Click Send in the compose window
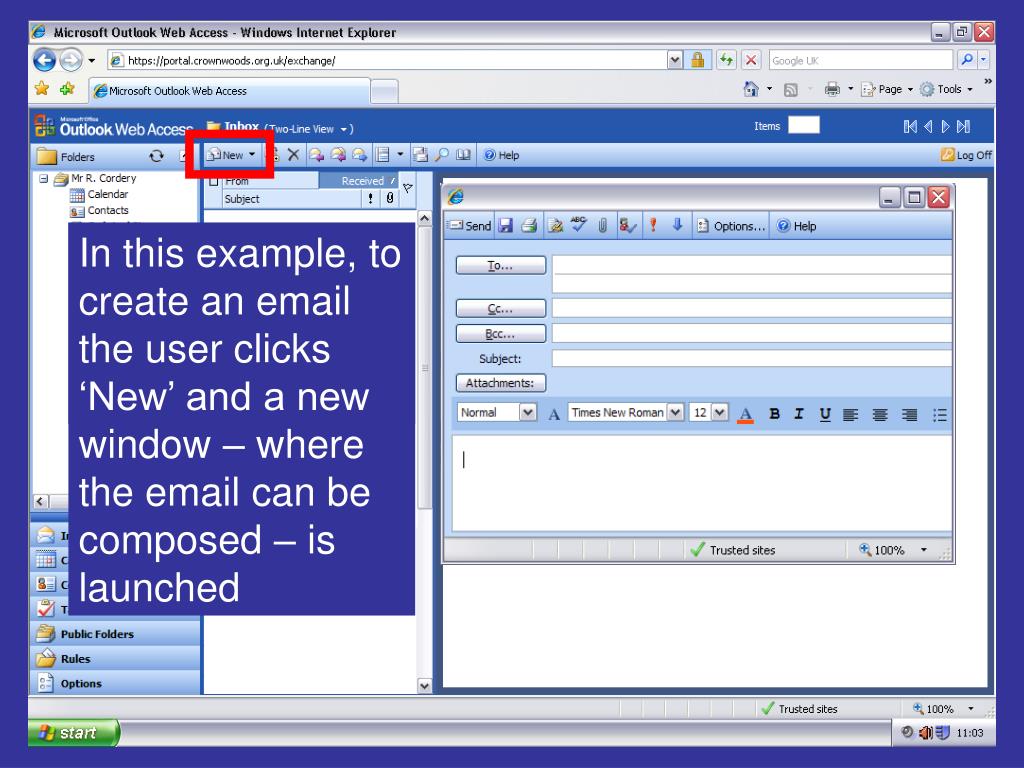The height and width of the screenshot is (768, 1024). 469,226
